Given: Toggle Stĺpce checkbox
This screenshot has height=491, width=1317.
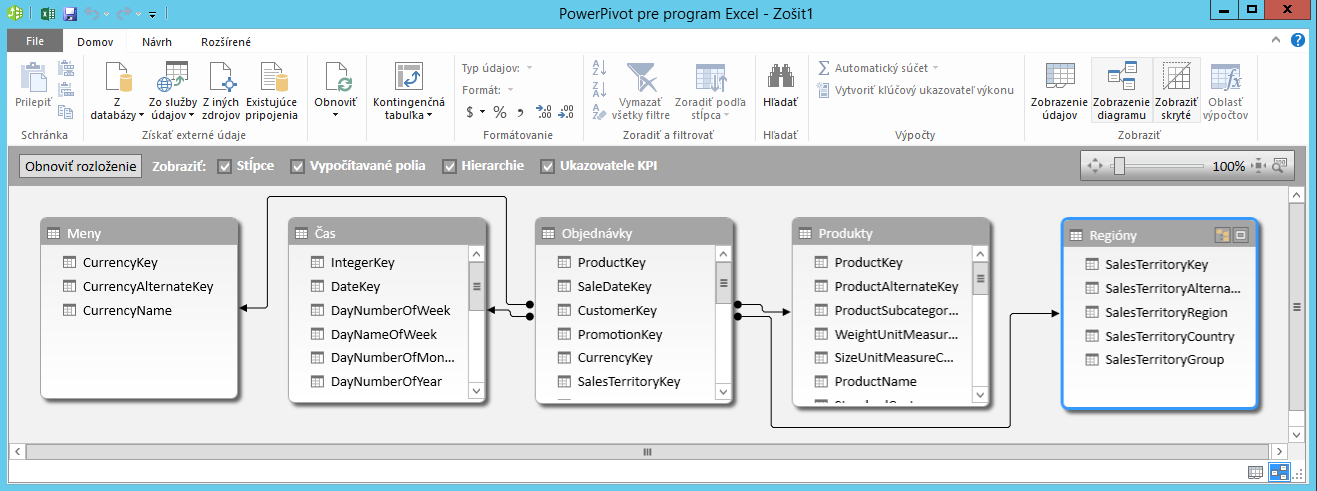Looking at the screenshot, I should [x=224, y=166].
